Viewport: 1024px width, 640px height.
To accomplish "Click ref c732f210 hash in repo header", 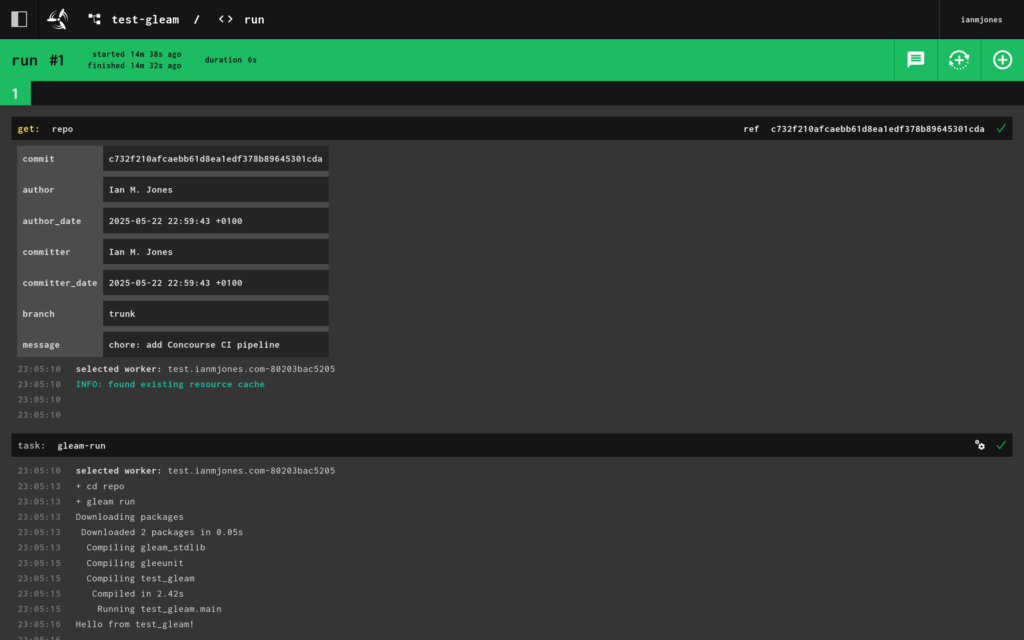I will pos(877,129).
